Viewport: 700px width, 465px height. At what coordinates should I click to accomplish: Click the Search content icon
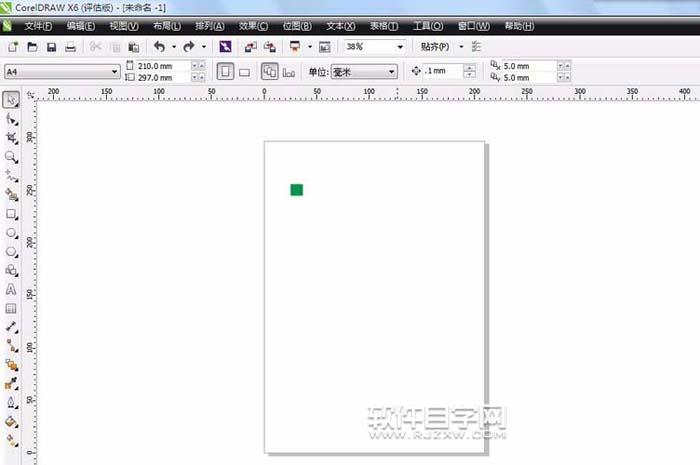tap(225, 46)
